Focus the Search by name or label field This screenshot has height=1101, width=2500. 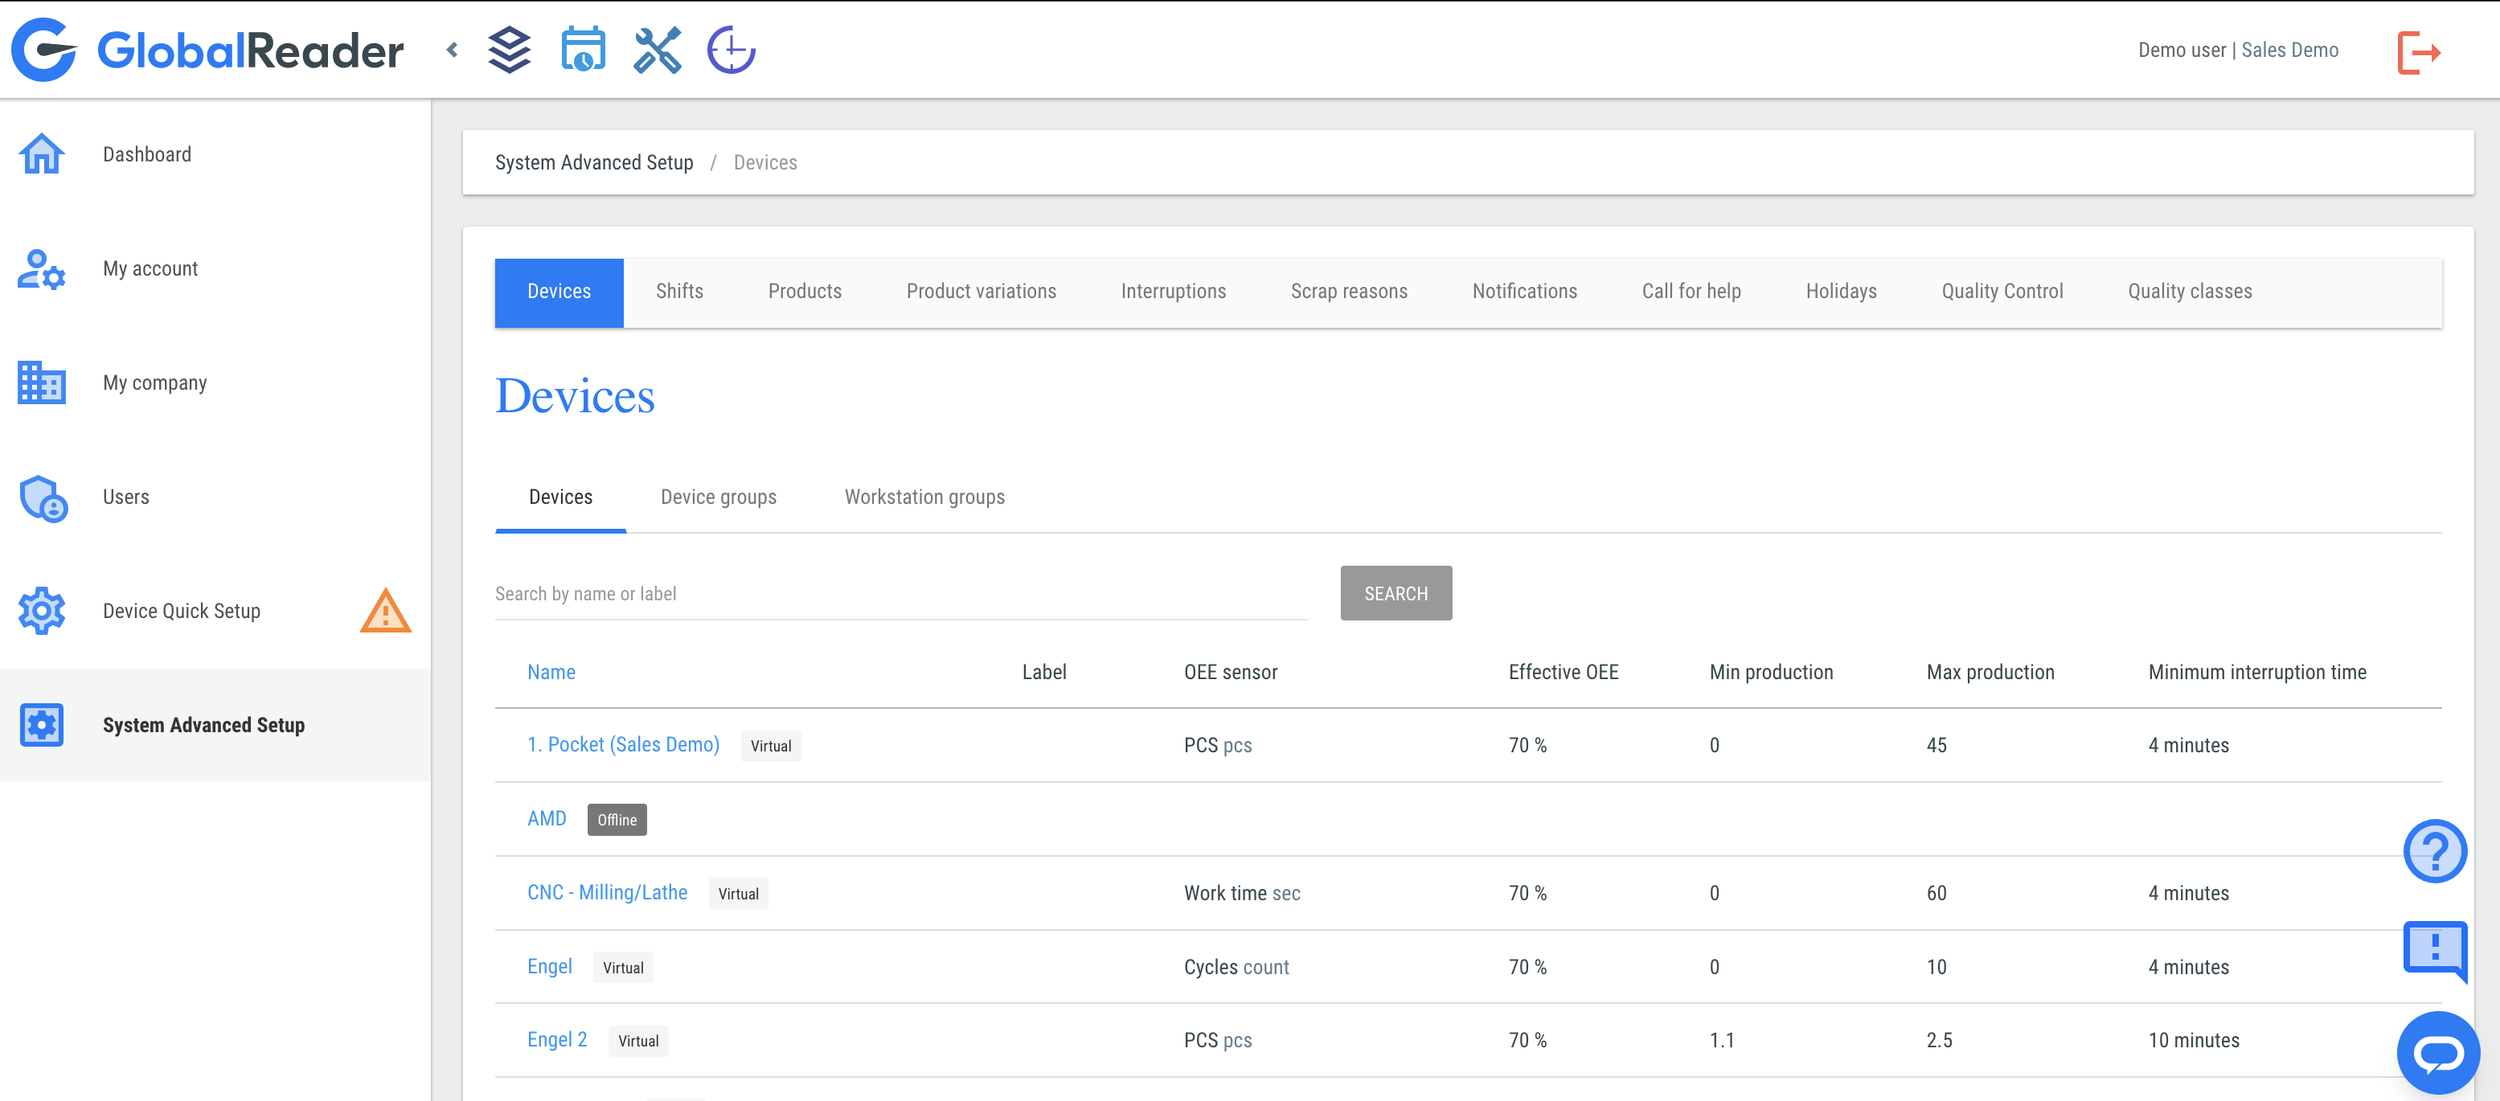point(900,594)
